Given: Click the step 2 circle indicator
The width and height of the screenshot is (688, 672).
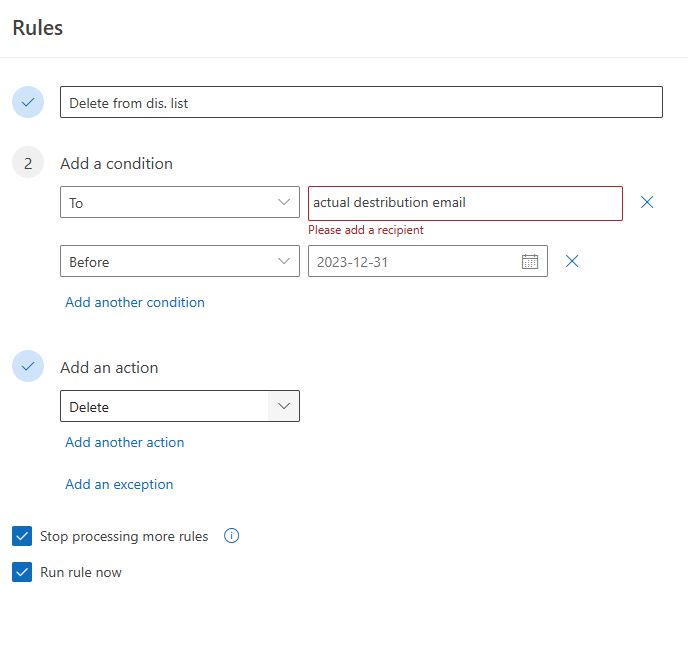Looking at the screenshot, I should pyautogui.click(x=28, y=162).
